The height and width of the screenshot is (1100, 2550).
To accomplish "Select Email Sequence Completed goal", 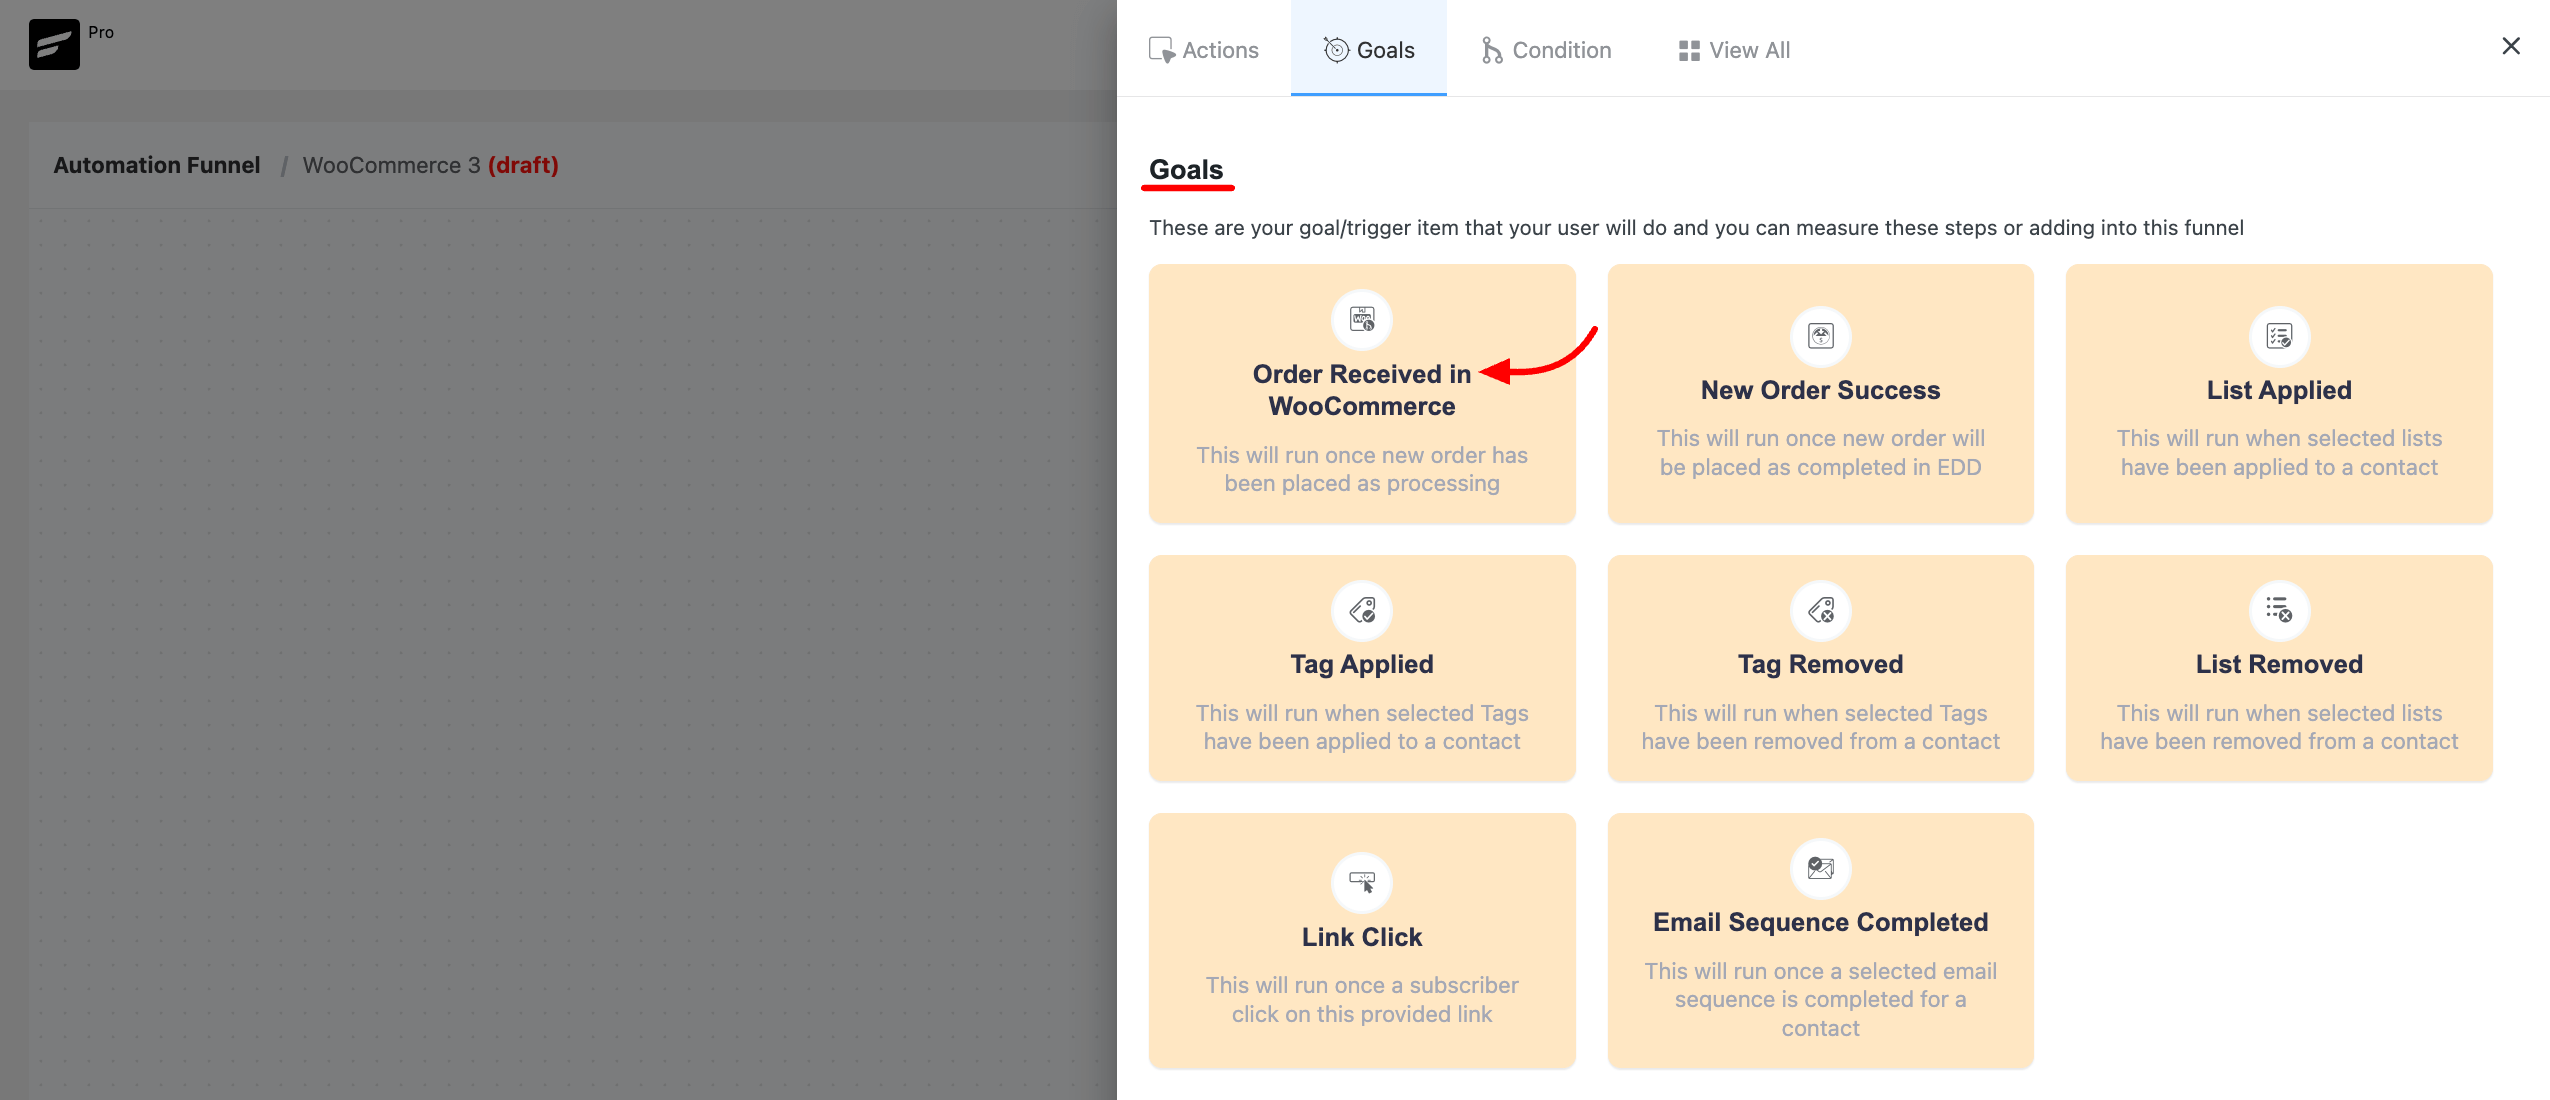I will coord(1820,942).
